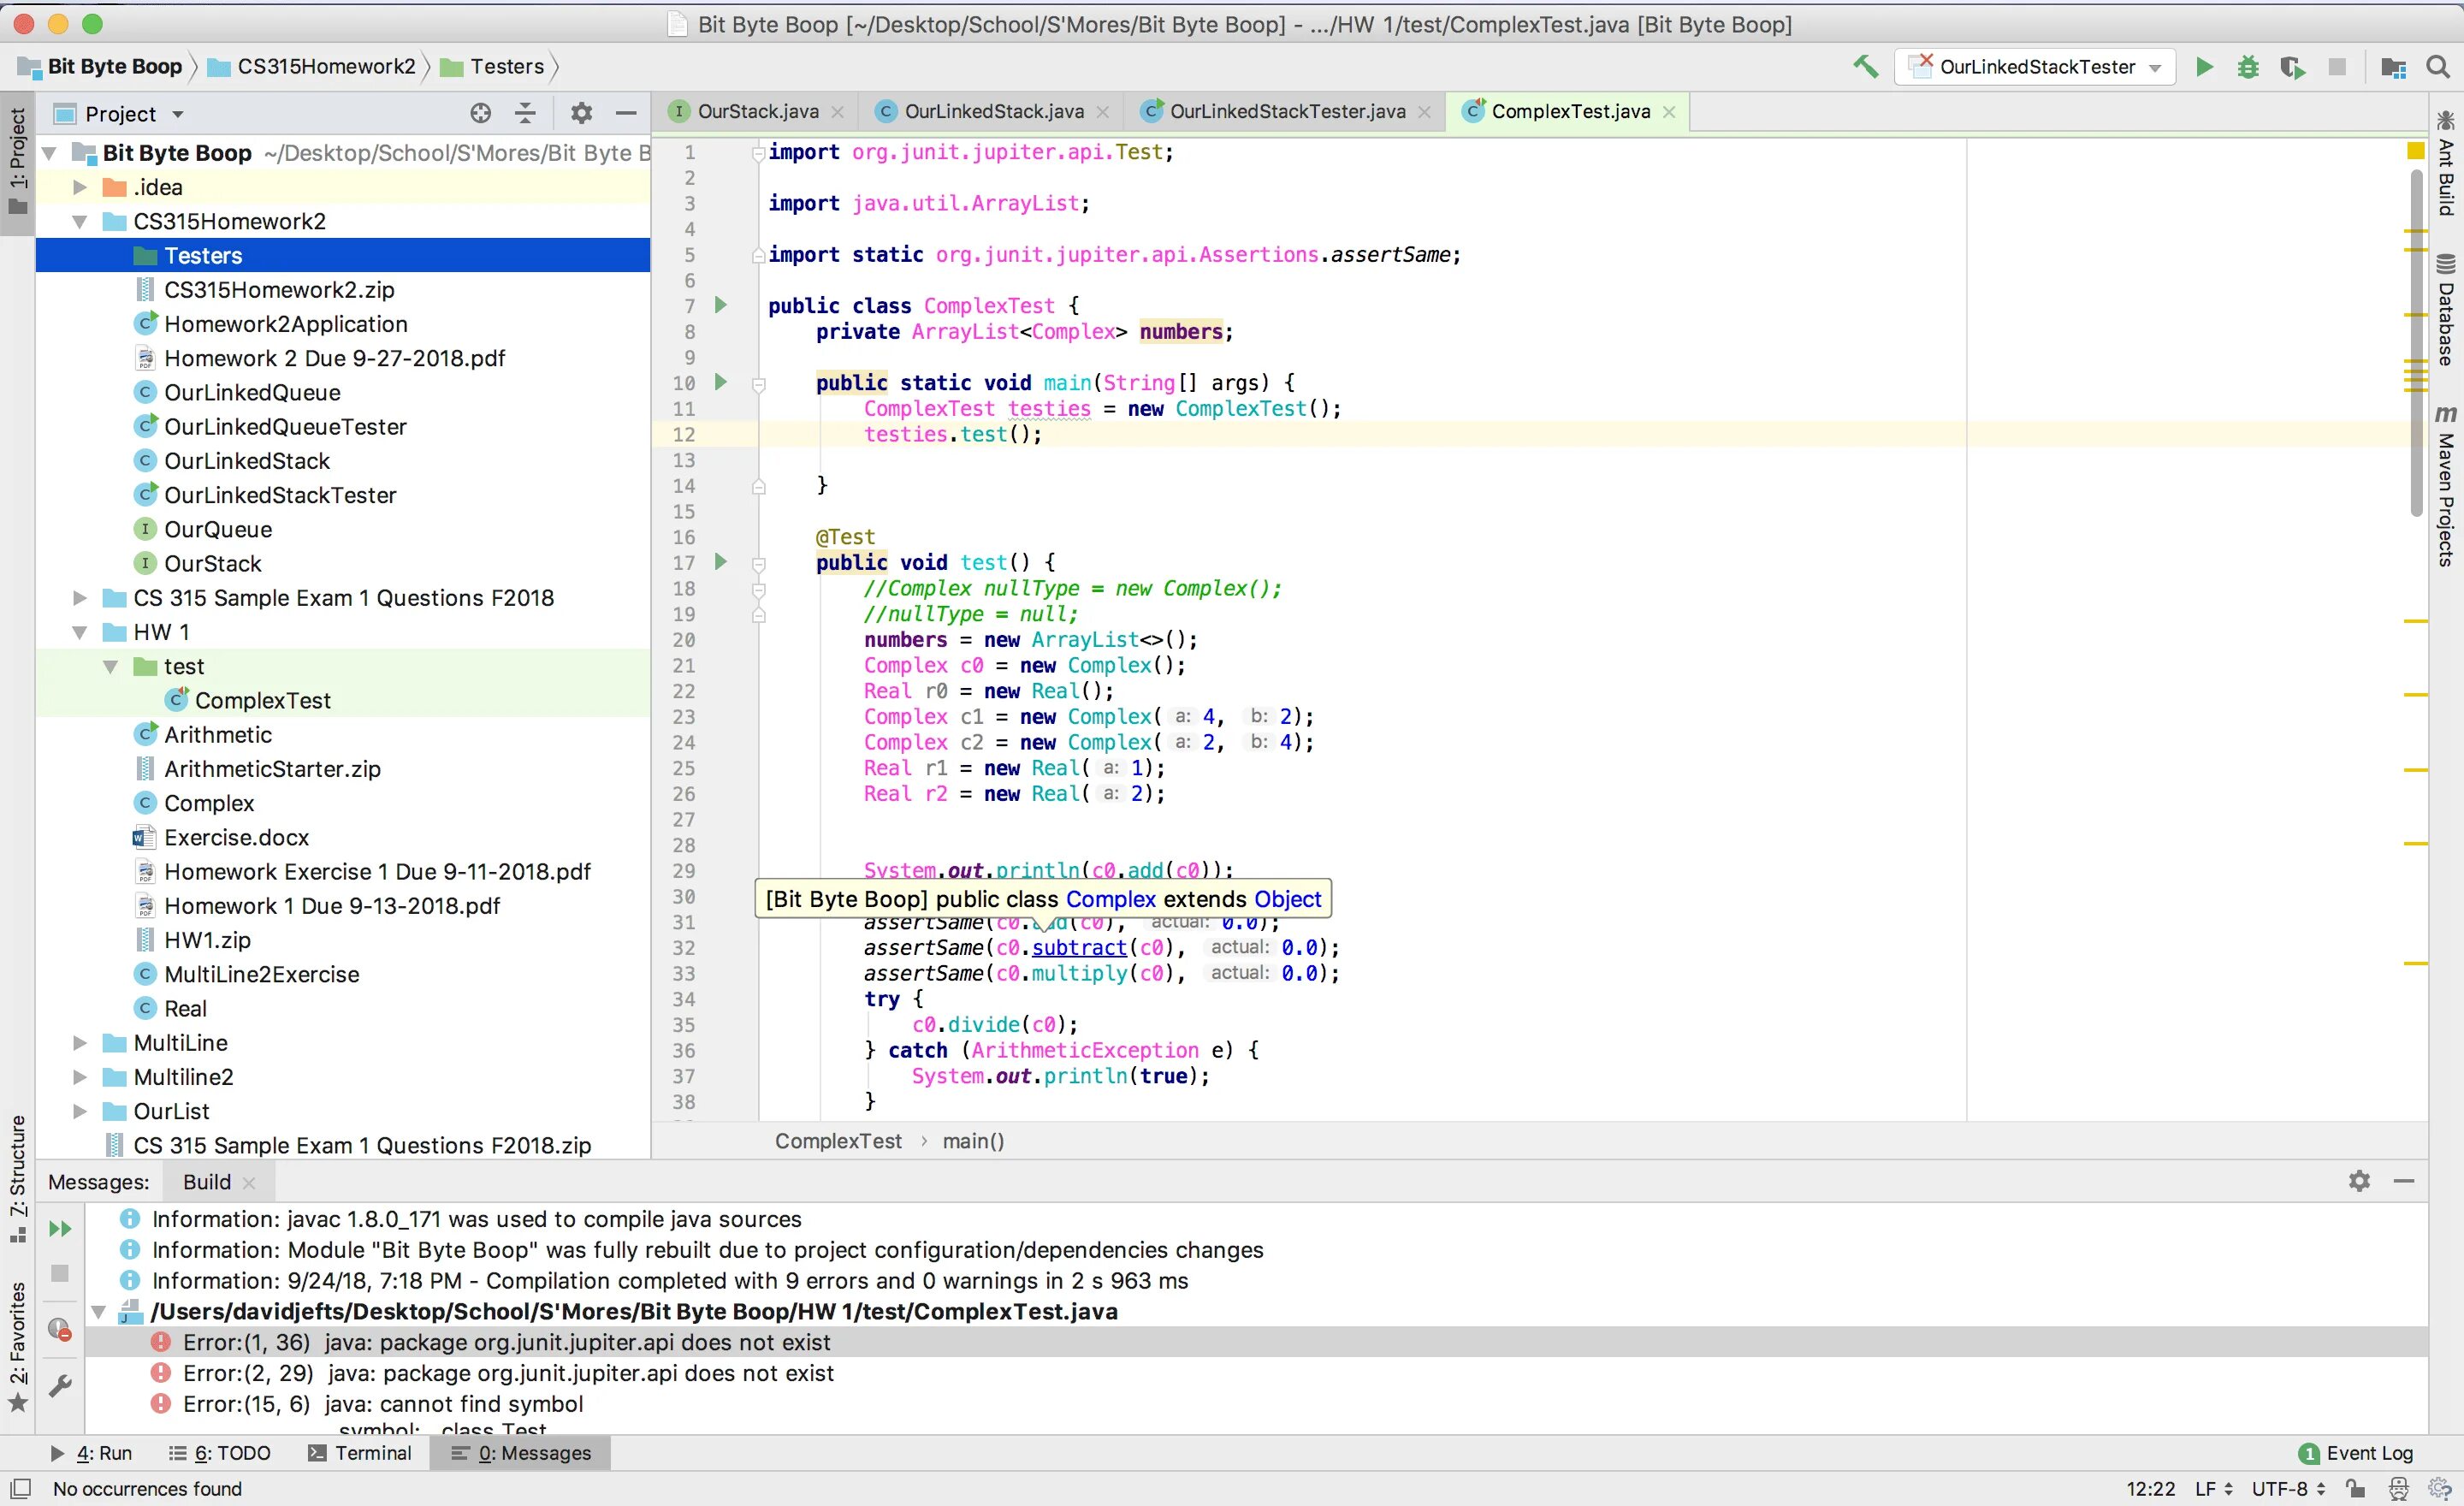Click the scroll-from-source crosshair icon
2464x1506 pixels.
pyautogui.click(x=480, y=113)
